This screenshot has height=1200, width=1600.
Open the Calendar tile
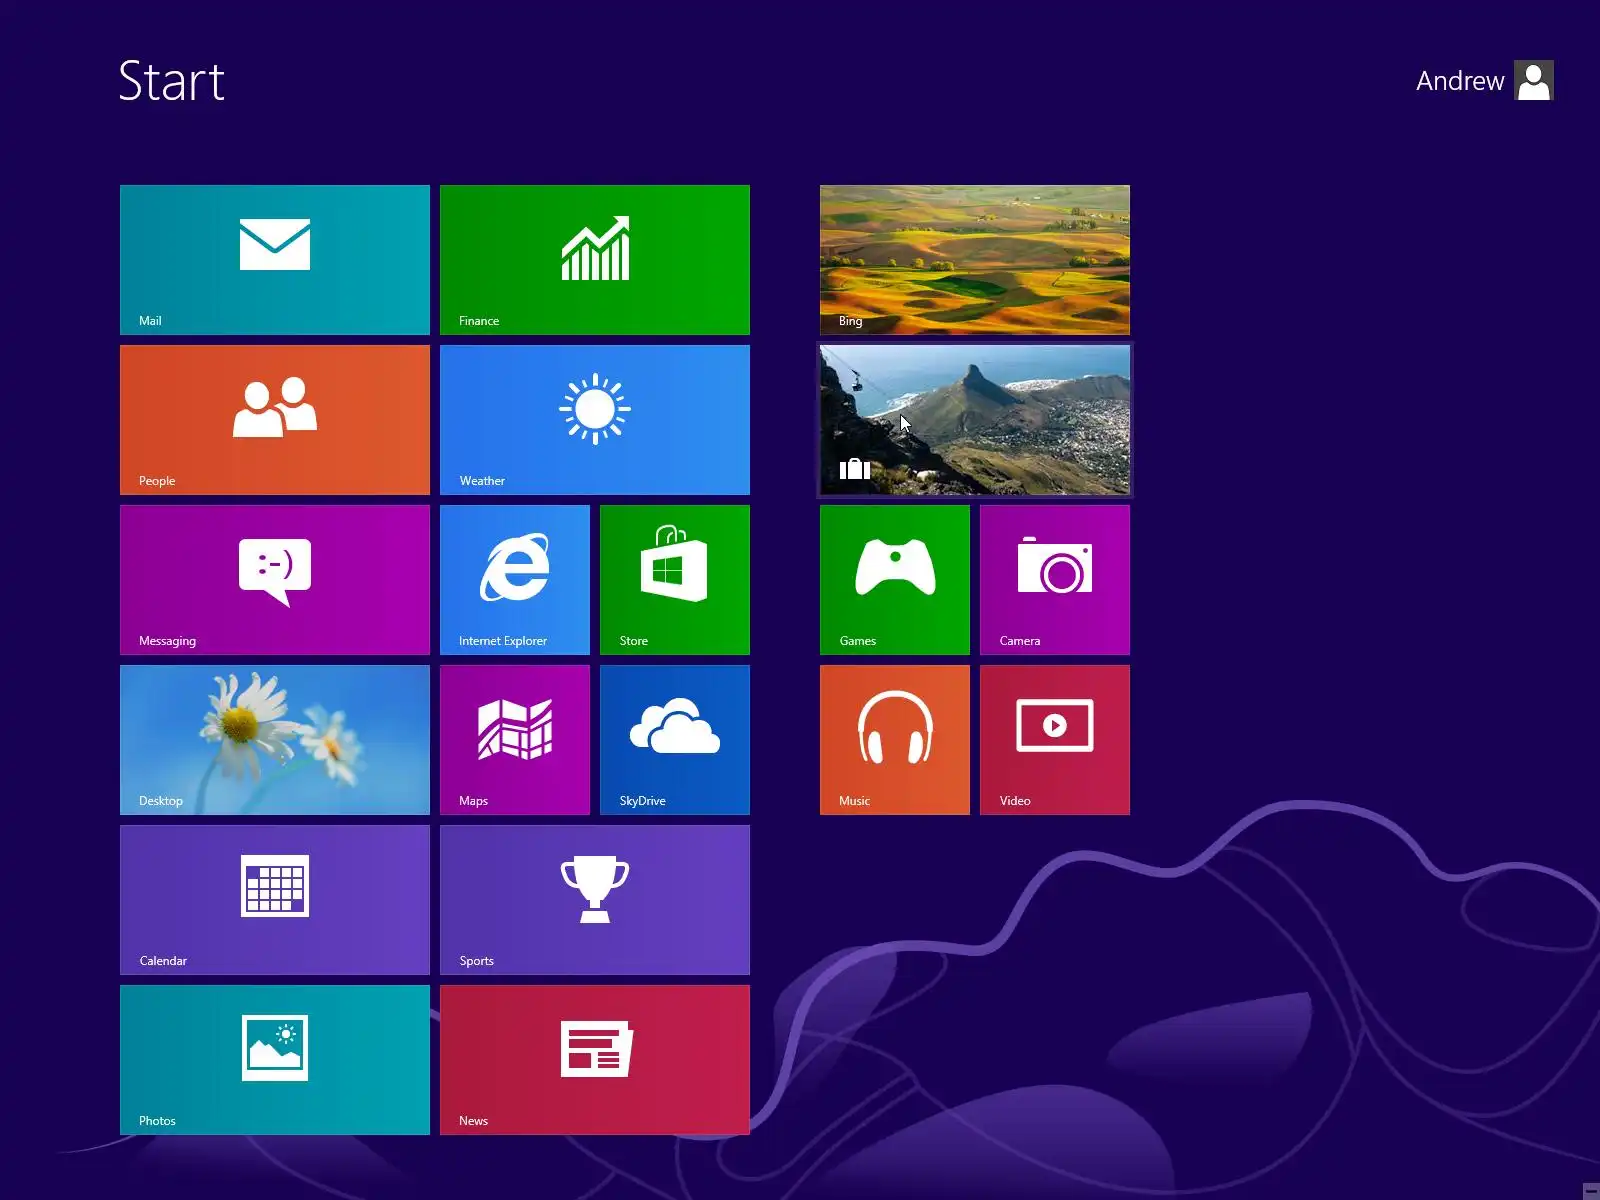point(275,900)
